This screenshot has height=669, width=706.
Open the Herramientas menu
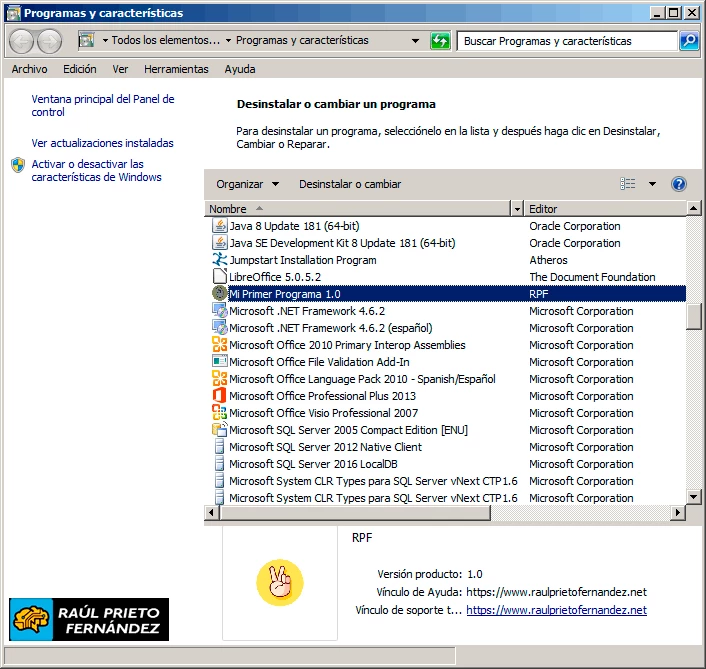click(x=176, y=69)
